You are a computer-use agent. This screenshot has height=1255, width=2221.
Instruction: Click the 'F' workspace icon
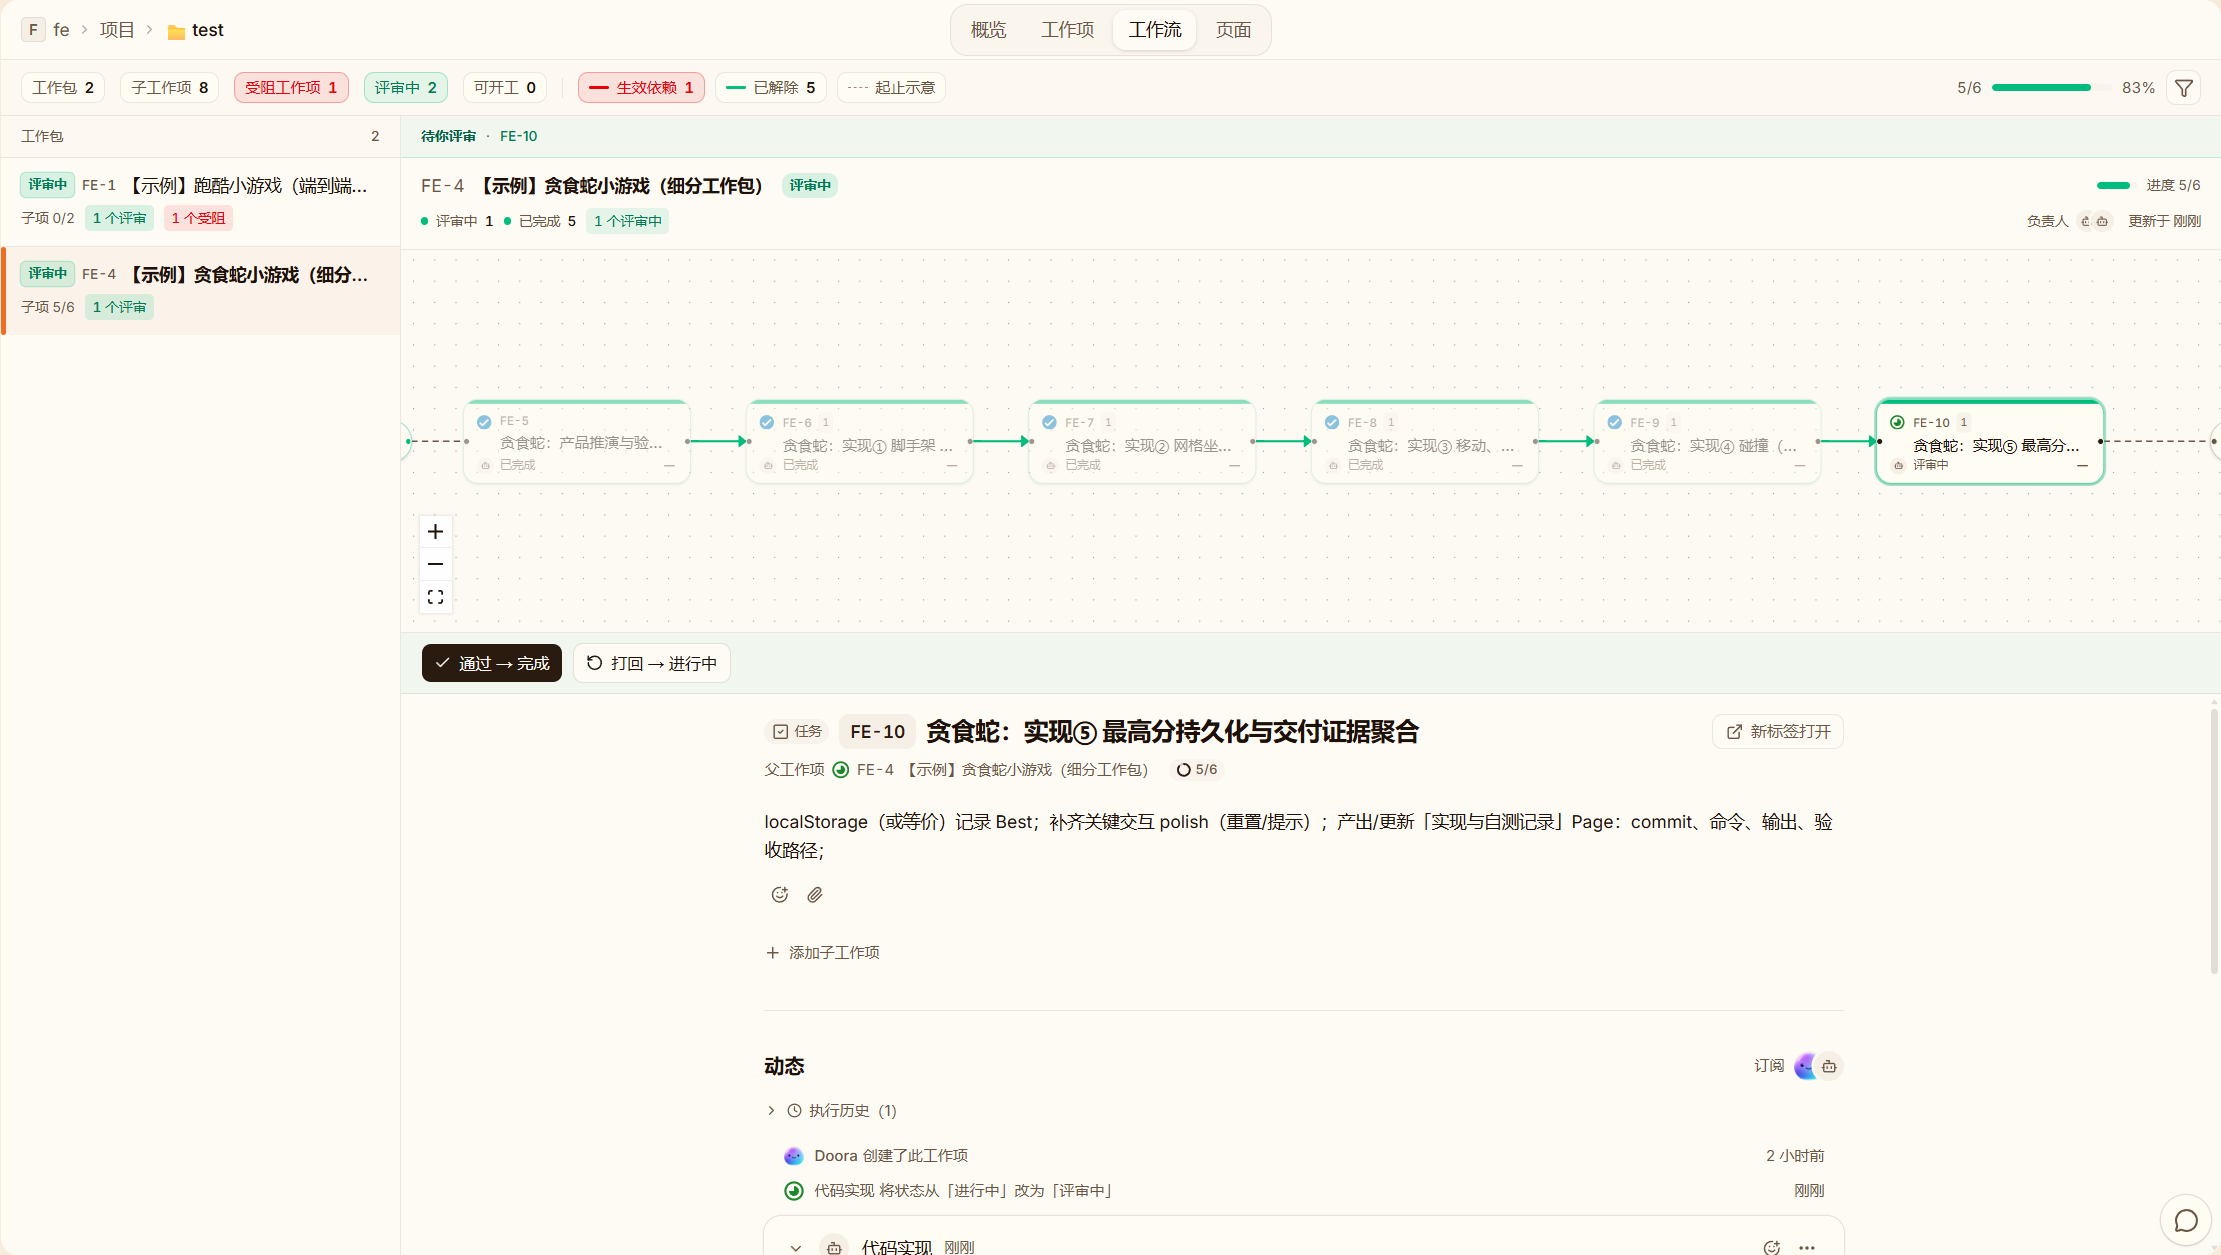pyautogui.click(x=33, y=30)
